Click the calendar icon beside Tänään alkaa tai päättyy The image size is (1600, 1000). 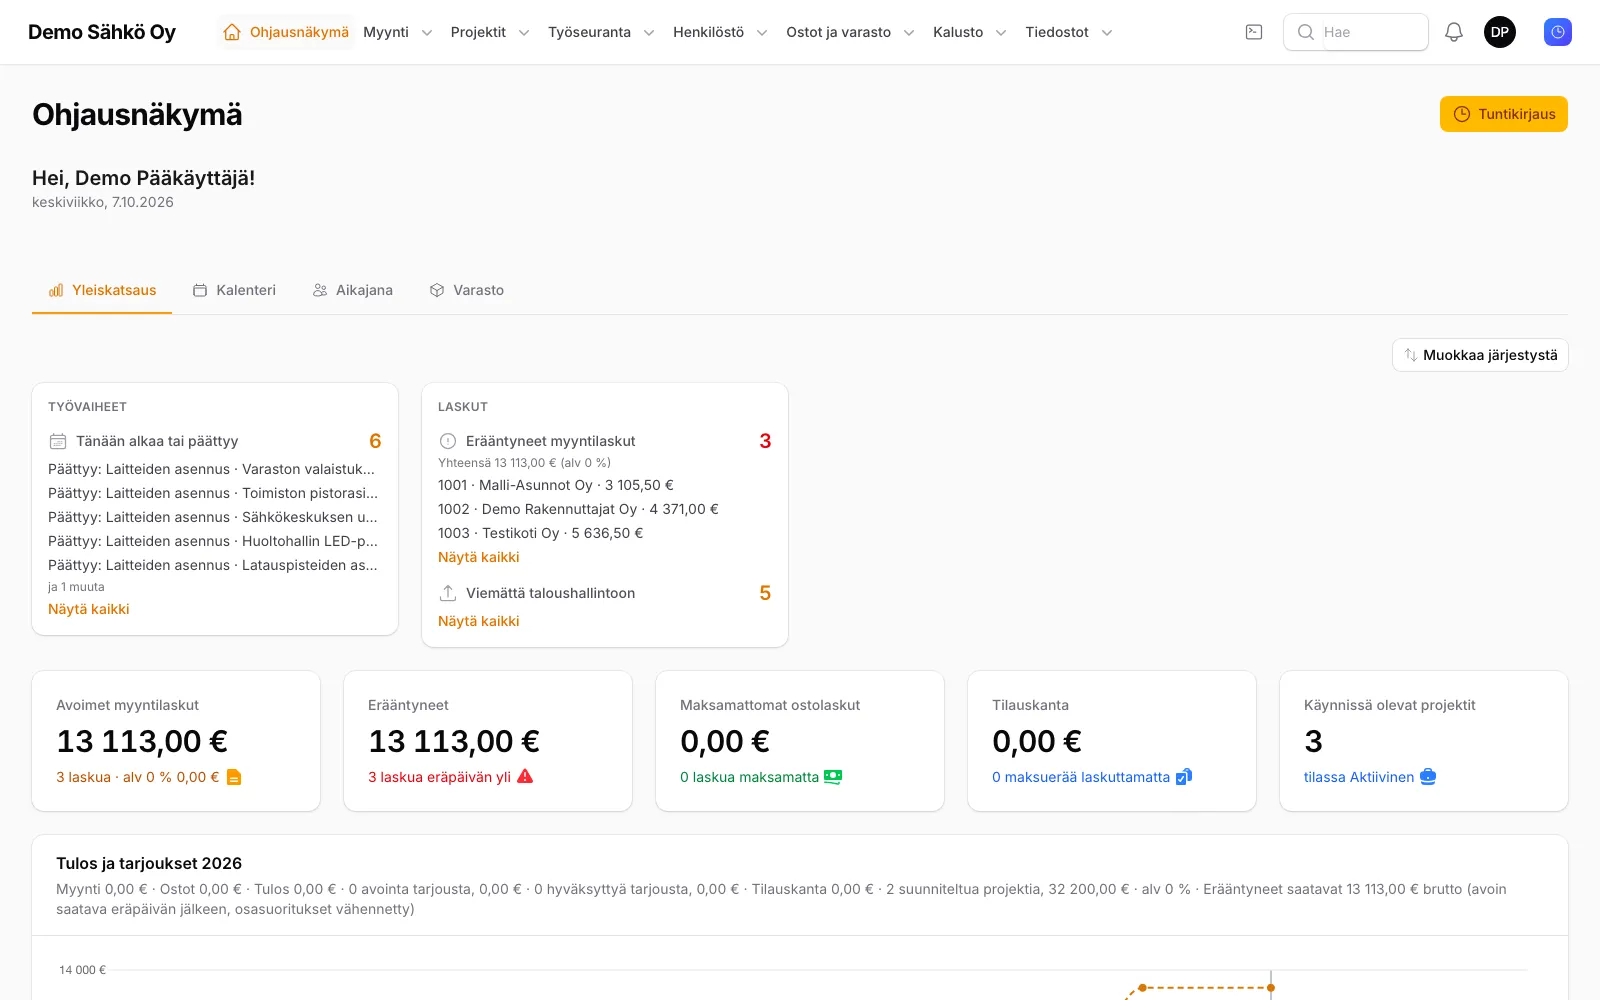coord(58,441)
